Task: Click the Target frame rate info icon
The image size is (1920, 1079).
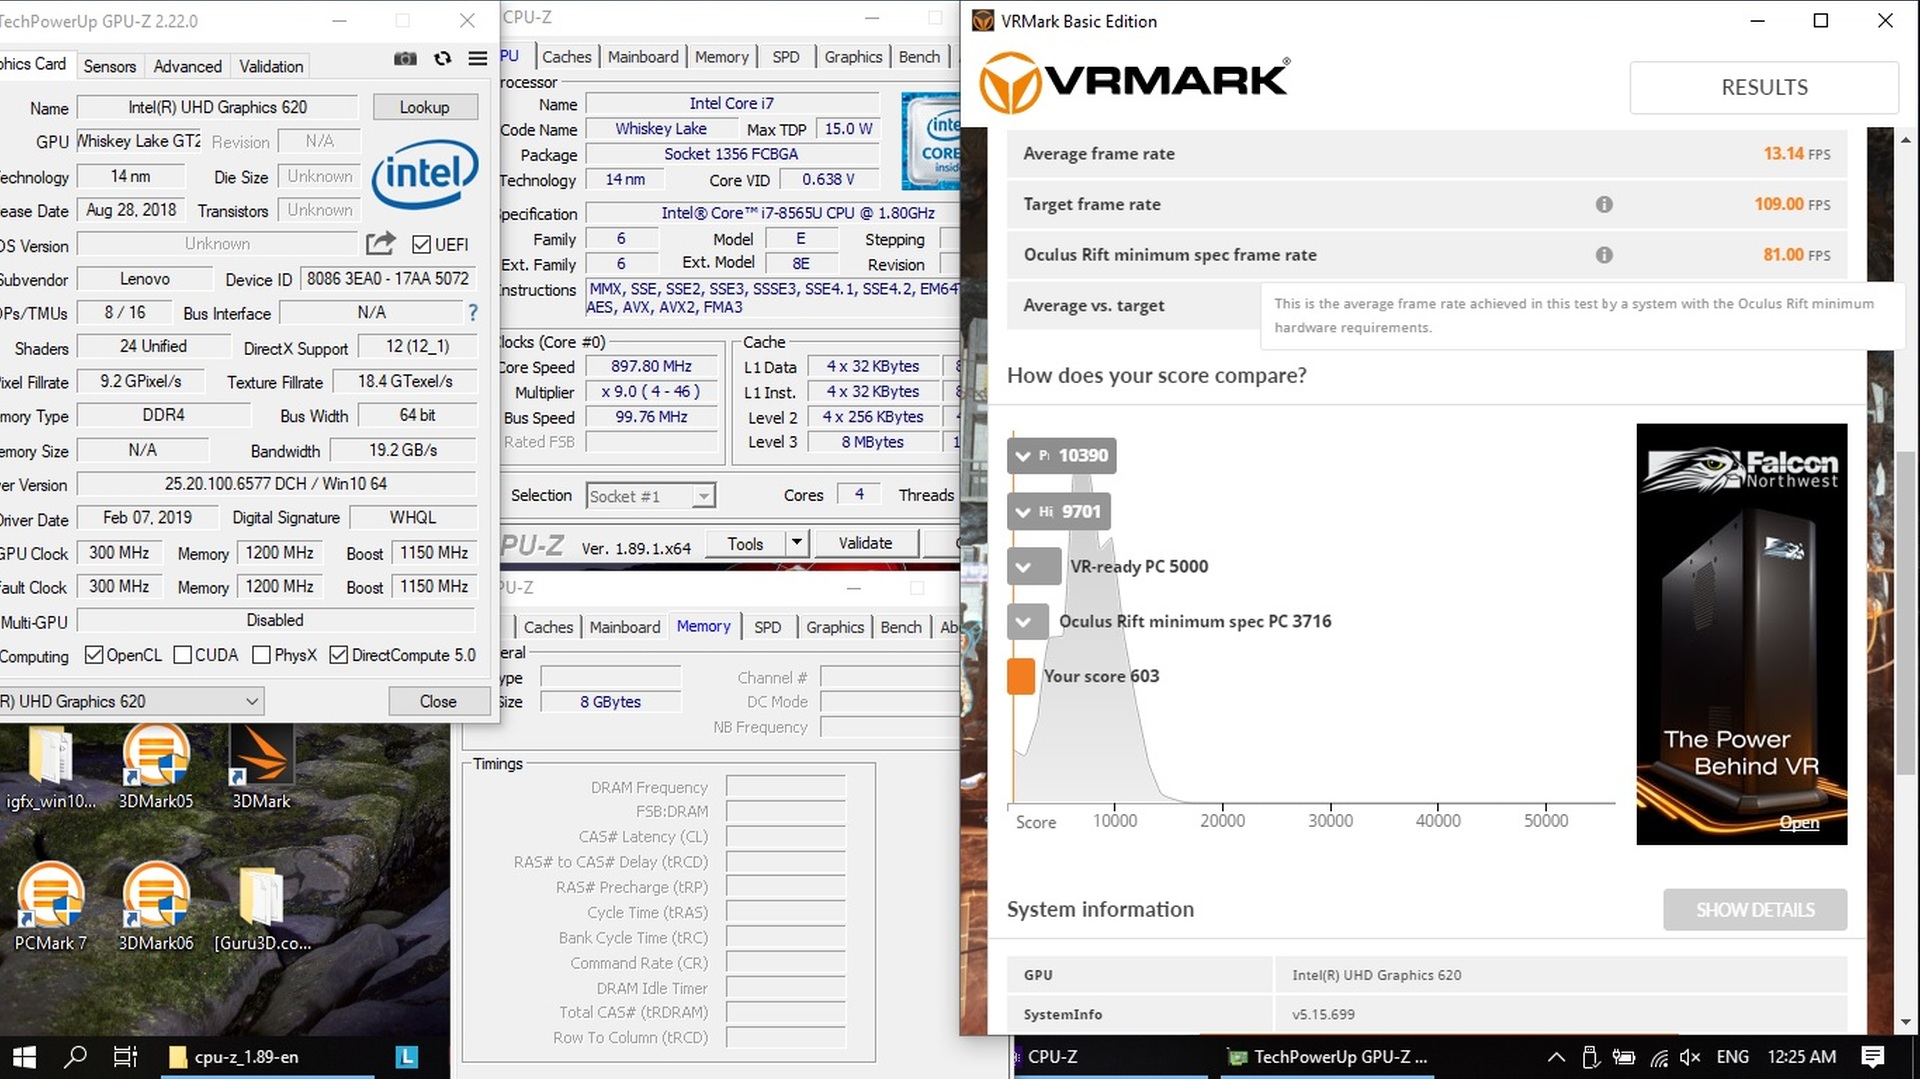Action: 1604,204
